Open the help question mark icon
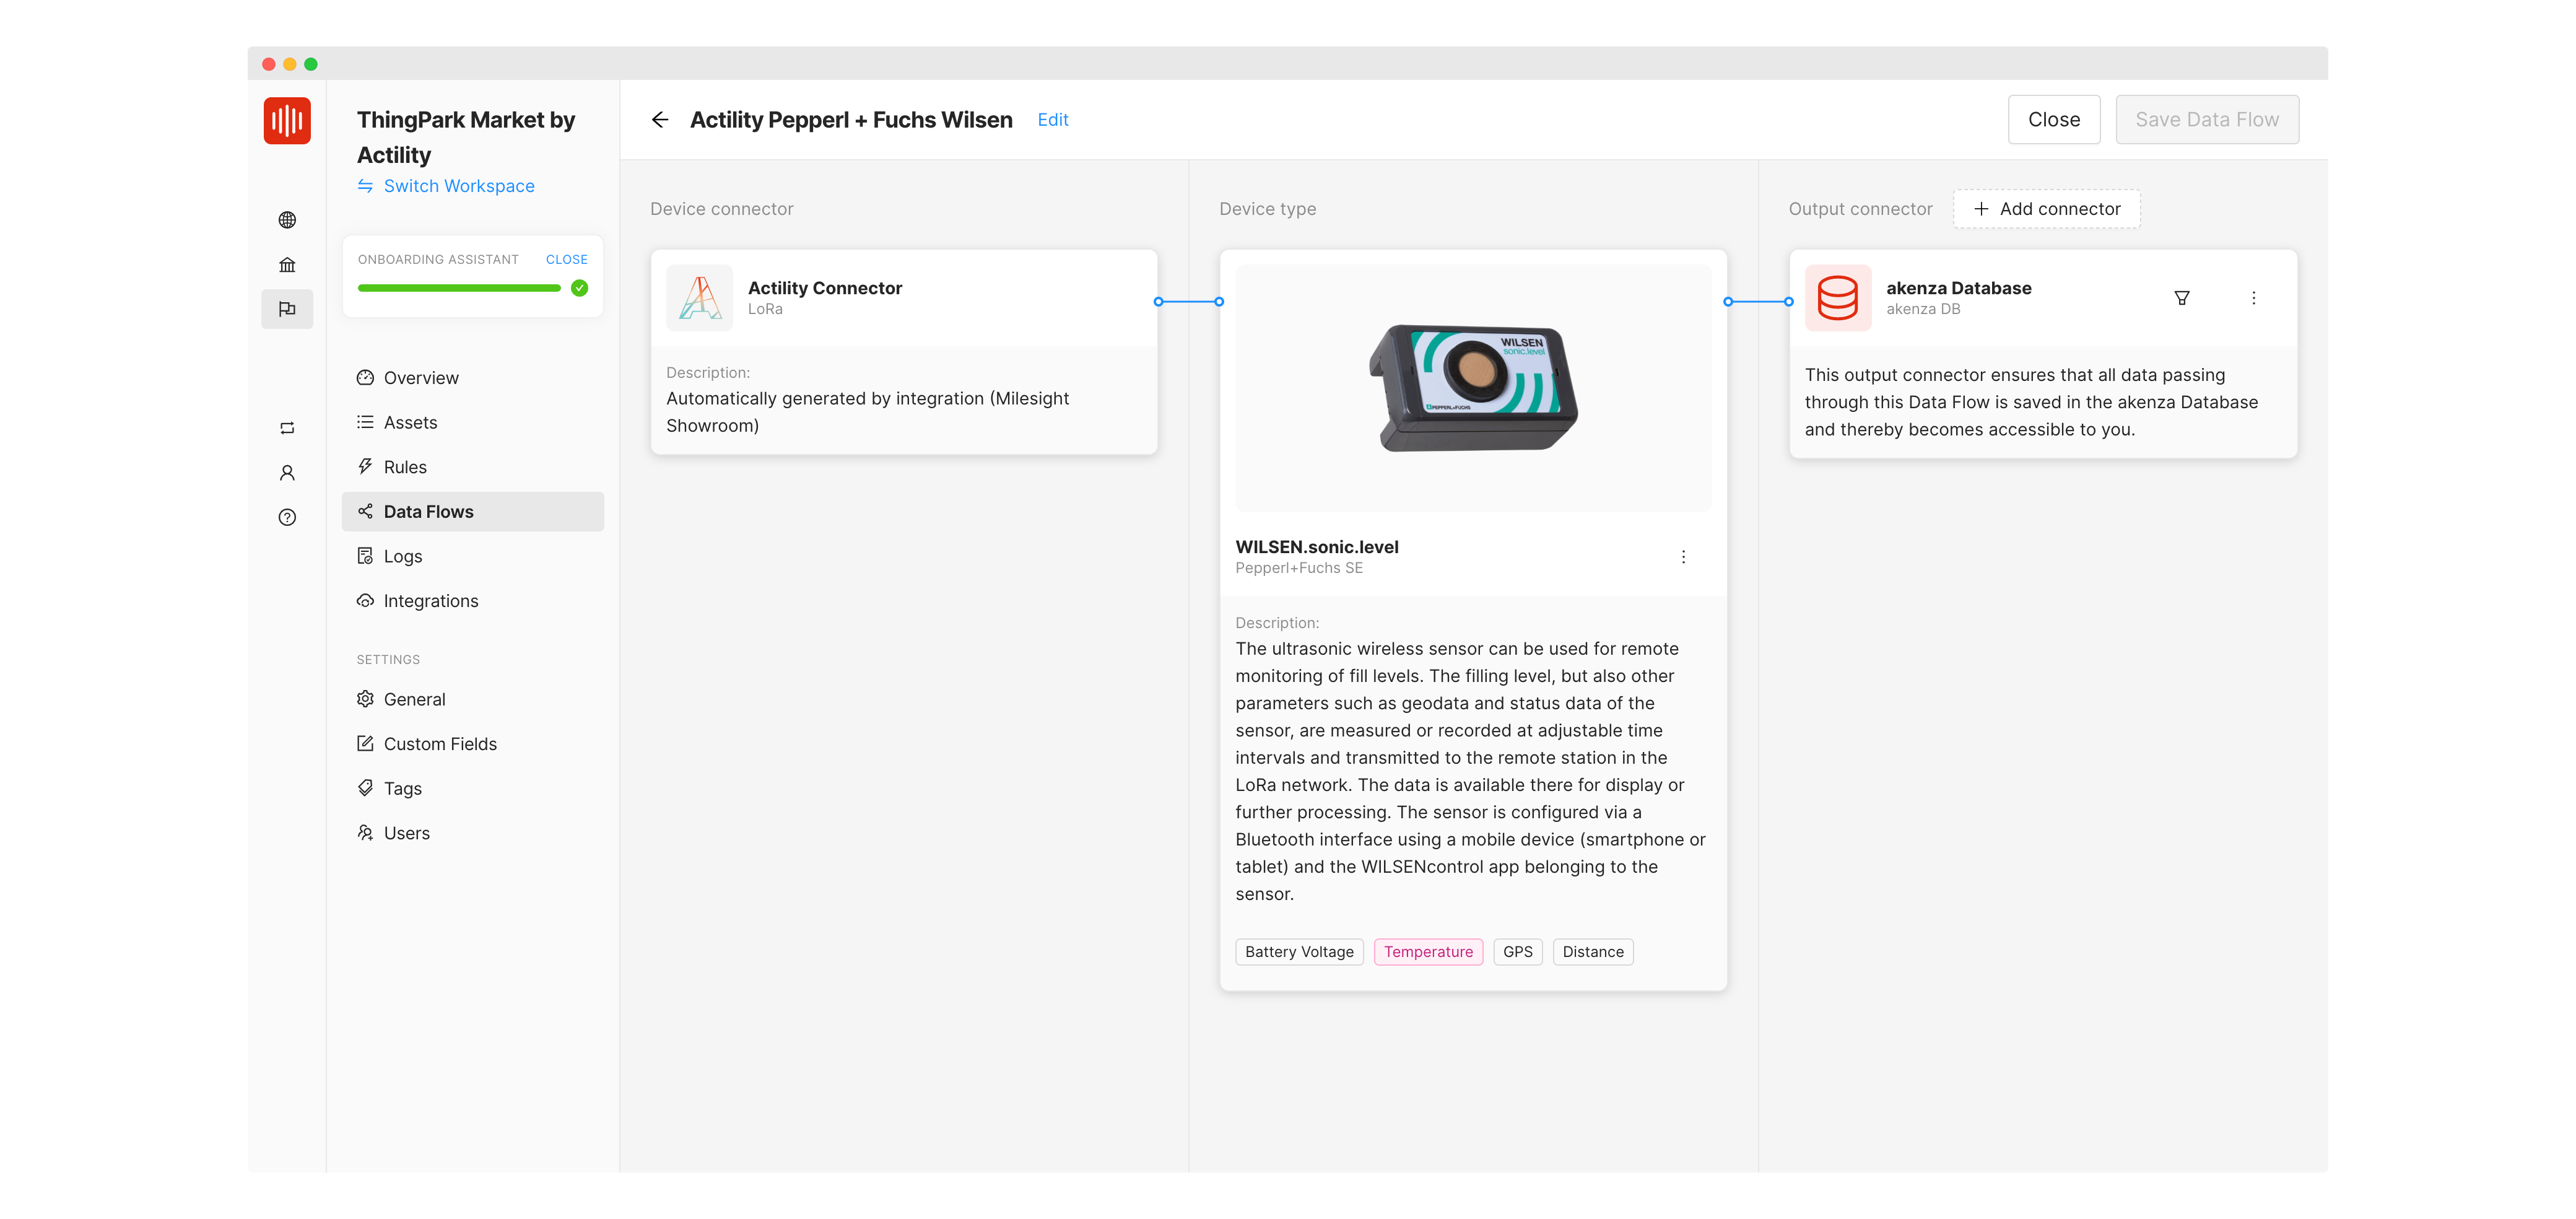The image size is (2576, 1219). tap(287, 517)
